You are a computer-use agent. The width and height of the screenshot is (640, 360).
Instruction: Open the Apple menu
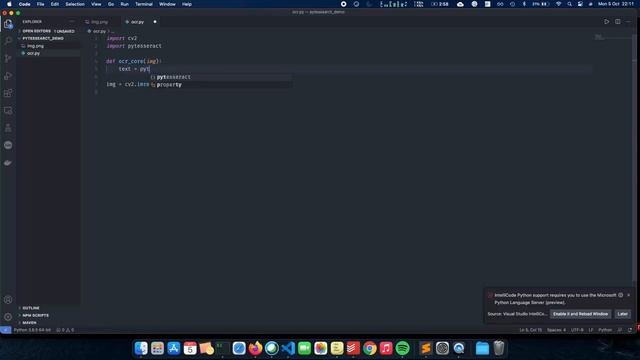(9, 4)
